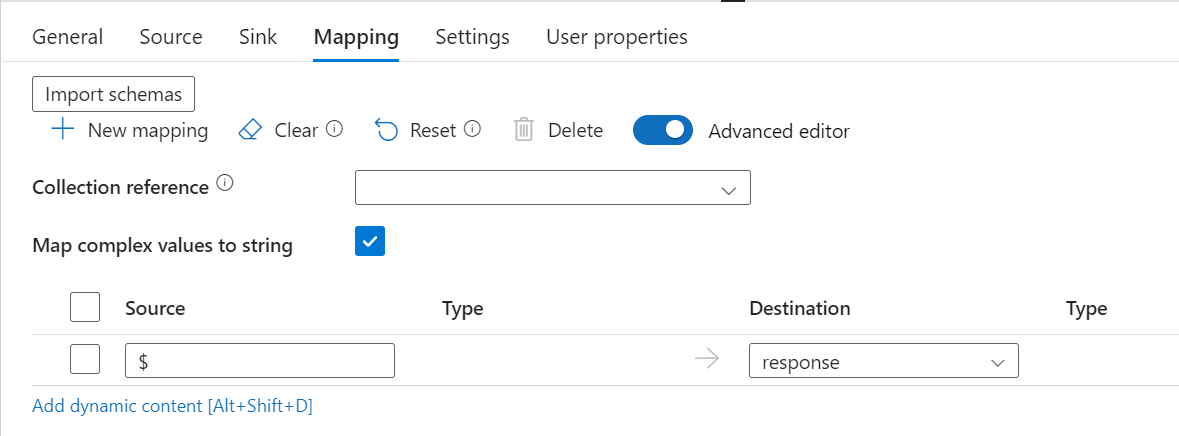
Task: Uncheck Map complex values to string
Action: point(370,242)
